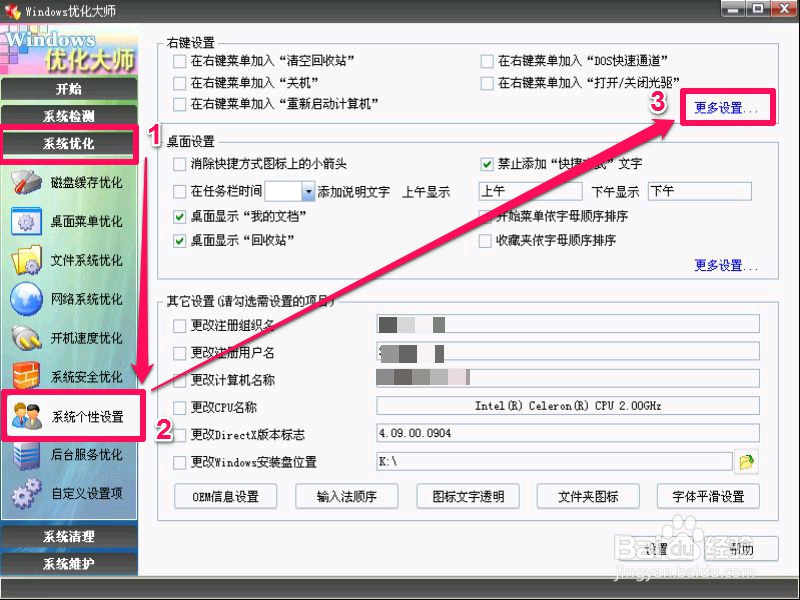Click the 图标文字透明 button

tap(468, 496)
